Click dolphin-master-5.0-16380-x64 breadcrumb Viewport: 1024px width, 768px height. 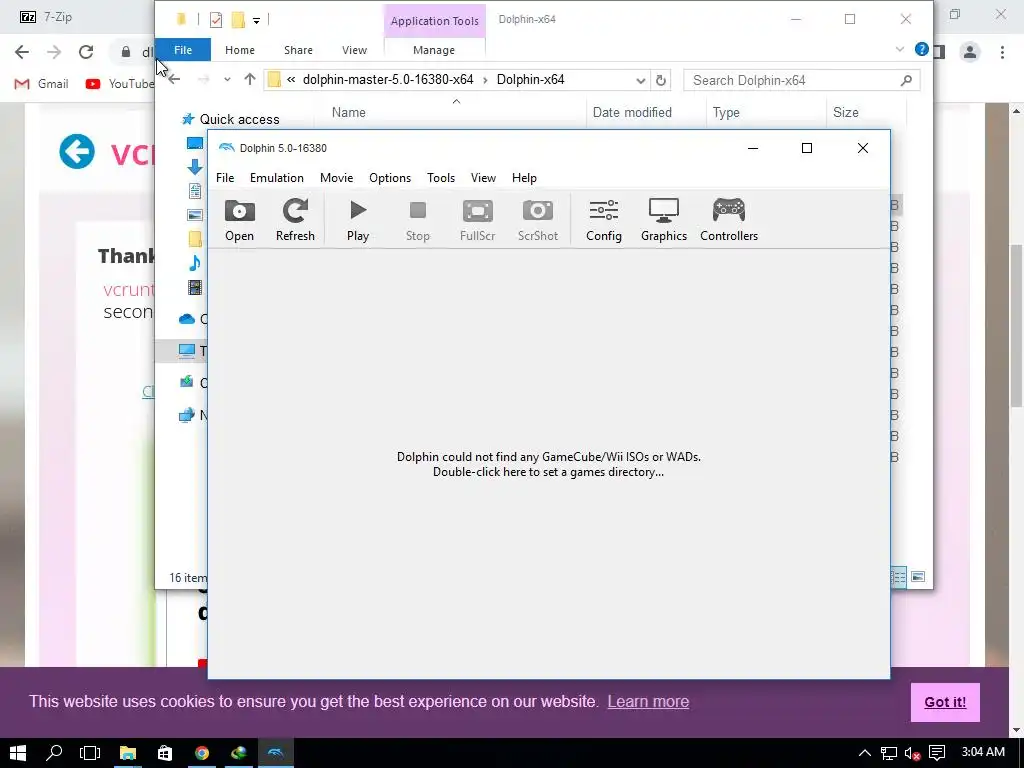tap(388, 80)
